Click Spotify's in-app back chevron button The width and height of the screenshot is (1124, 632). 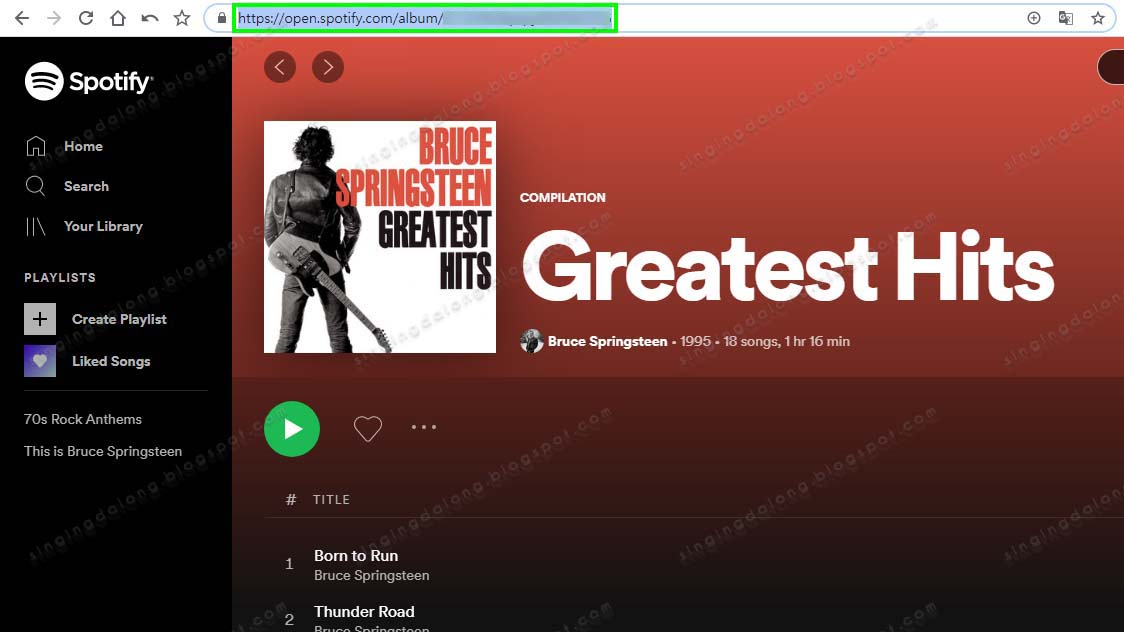(280, 67)
